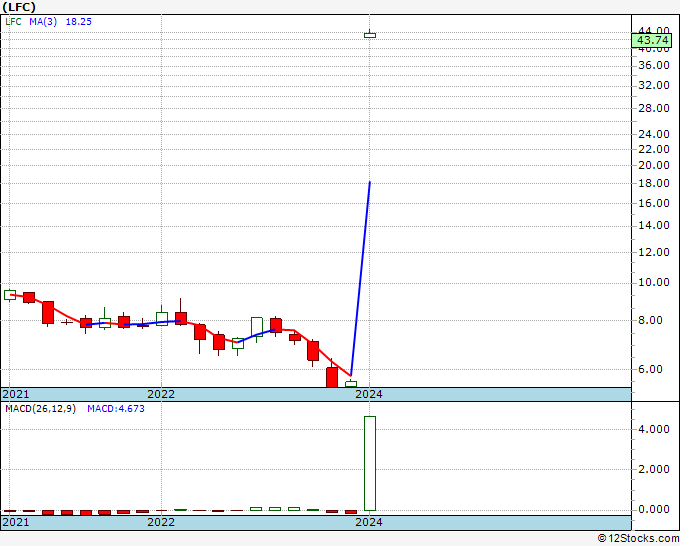Viewport: 680px width, 546px height.
Task: Click the 4.000 MACD axis label
Action: coord(654,429)
